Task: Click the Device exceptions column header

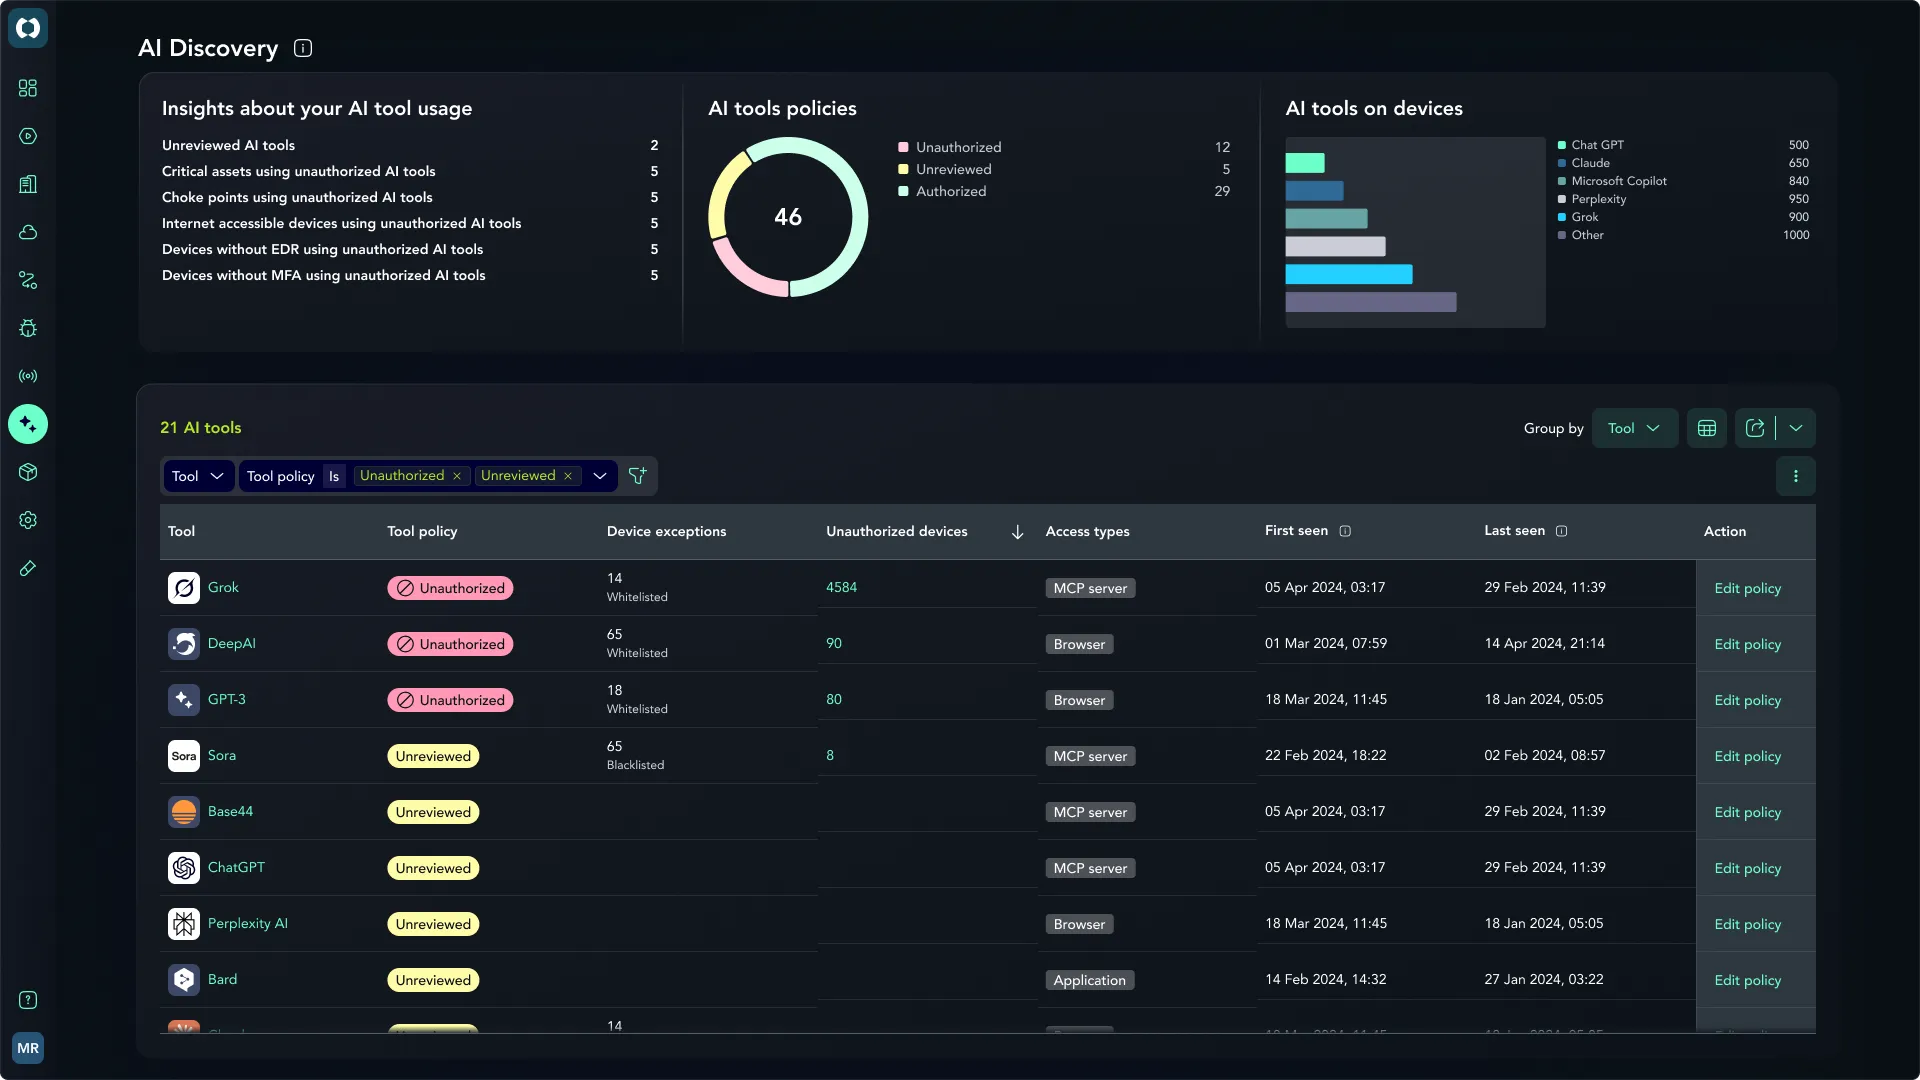Action: (666, 531)
